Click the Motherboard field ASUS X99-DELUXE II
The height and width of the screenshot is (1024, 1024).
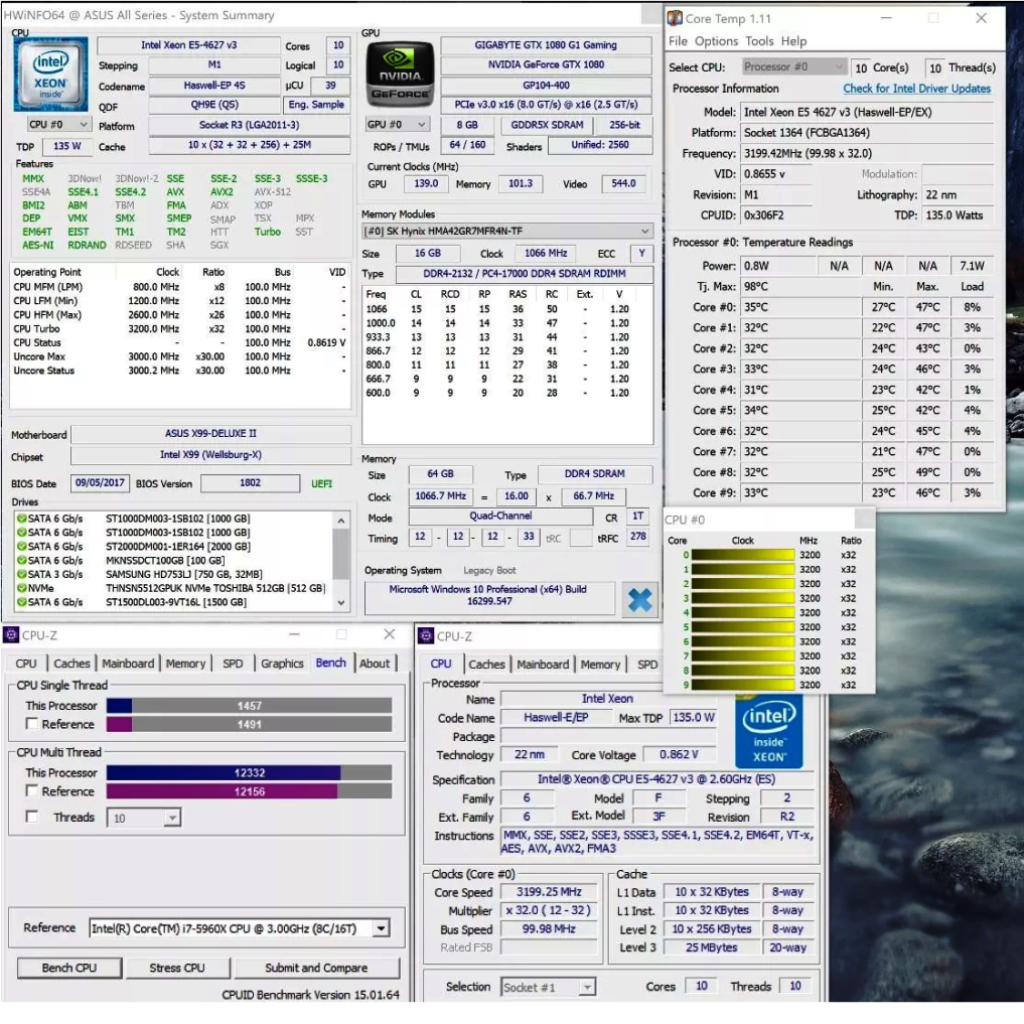click(x=211, y=434)
